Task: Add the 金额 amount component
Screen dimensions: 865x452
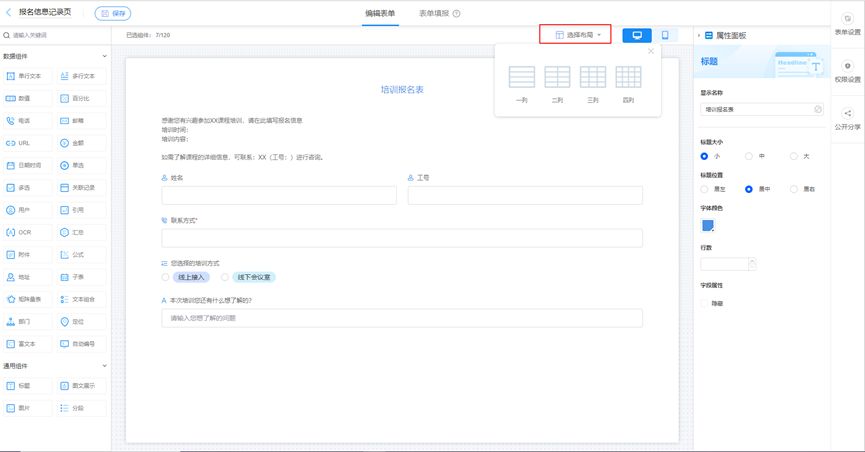Action: (x=81, y=143)
